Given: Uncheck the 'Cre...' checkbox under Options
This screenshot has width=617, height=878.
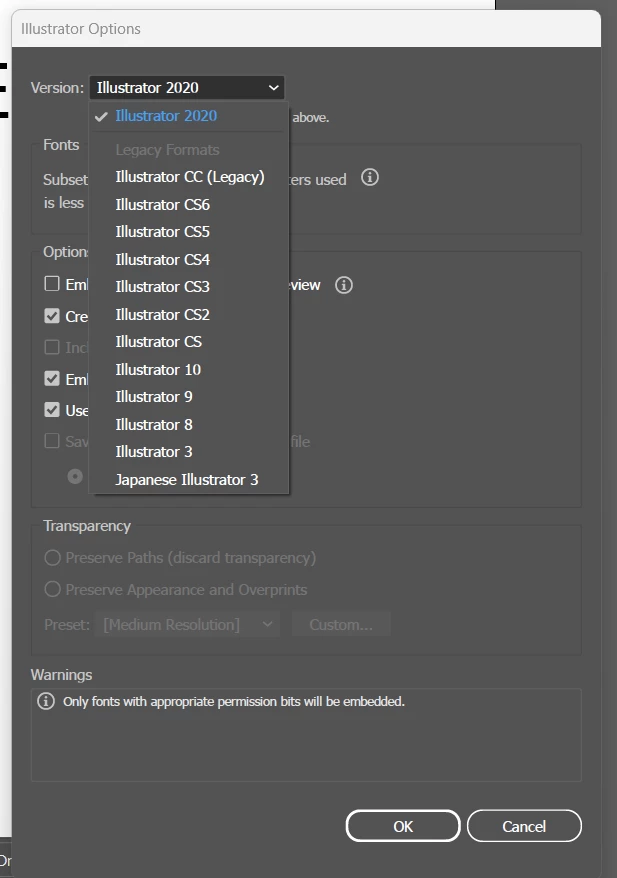Looking at the screenshot, I should (52, 316).
